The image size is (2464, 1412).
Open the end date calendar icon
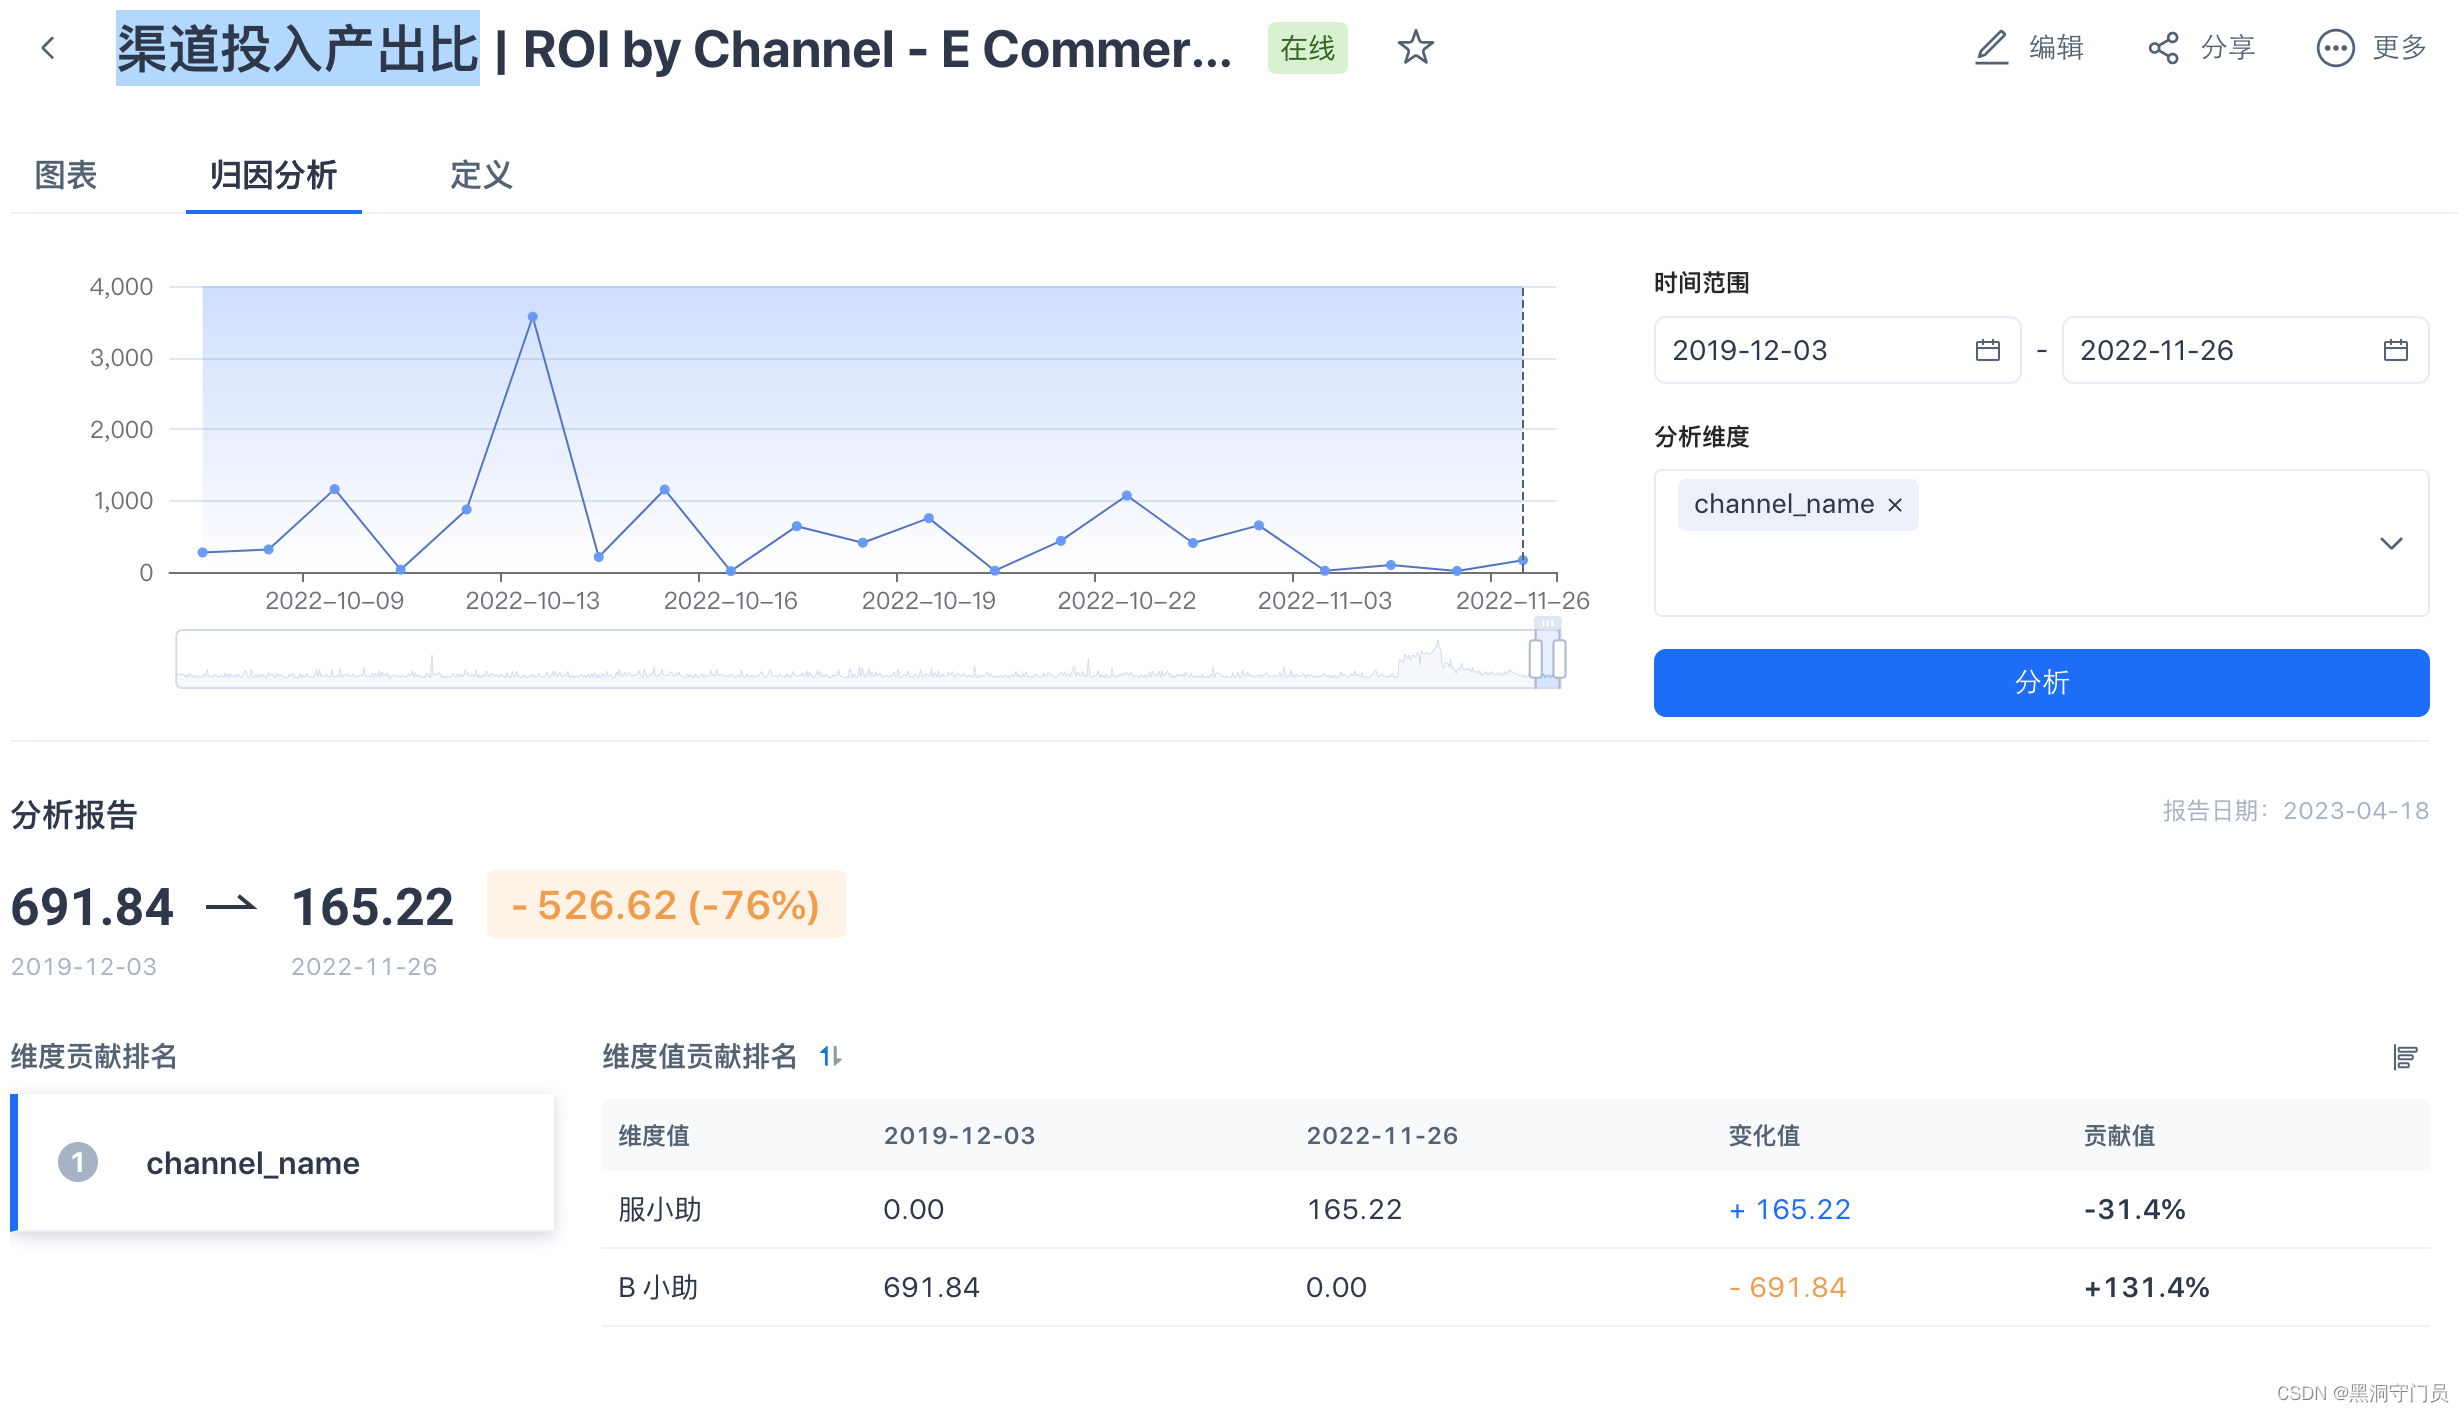(2396, 350)
